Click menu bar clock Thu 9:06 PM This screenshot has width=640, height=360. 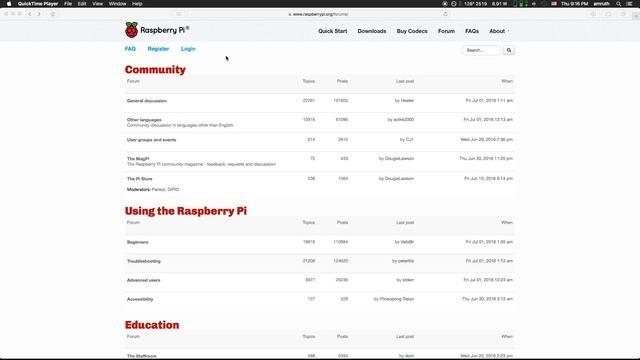(574, 4)
